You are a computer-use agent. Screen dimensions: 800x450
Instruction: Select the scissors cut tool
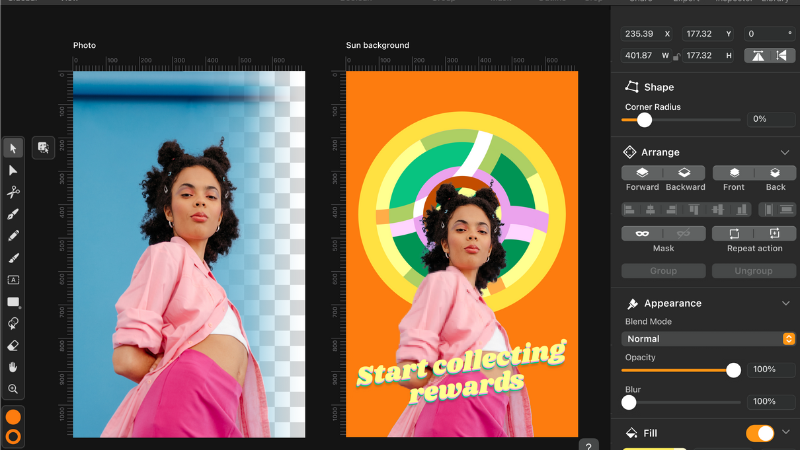pos(14,192)
